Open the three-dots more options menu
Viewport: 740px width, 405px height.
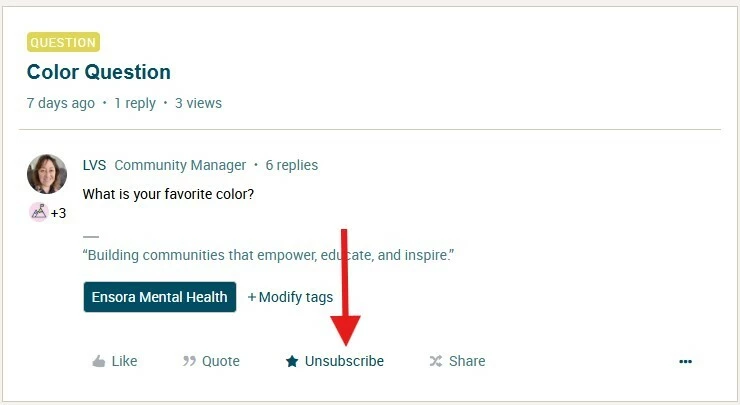685,362
